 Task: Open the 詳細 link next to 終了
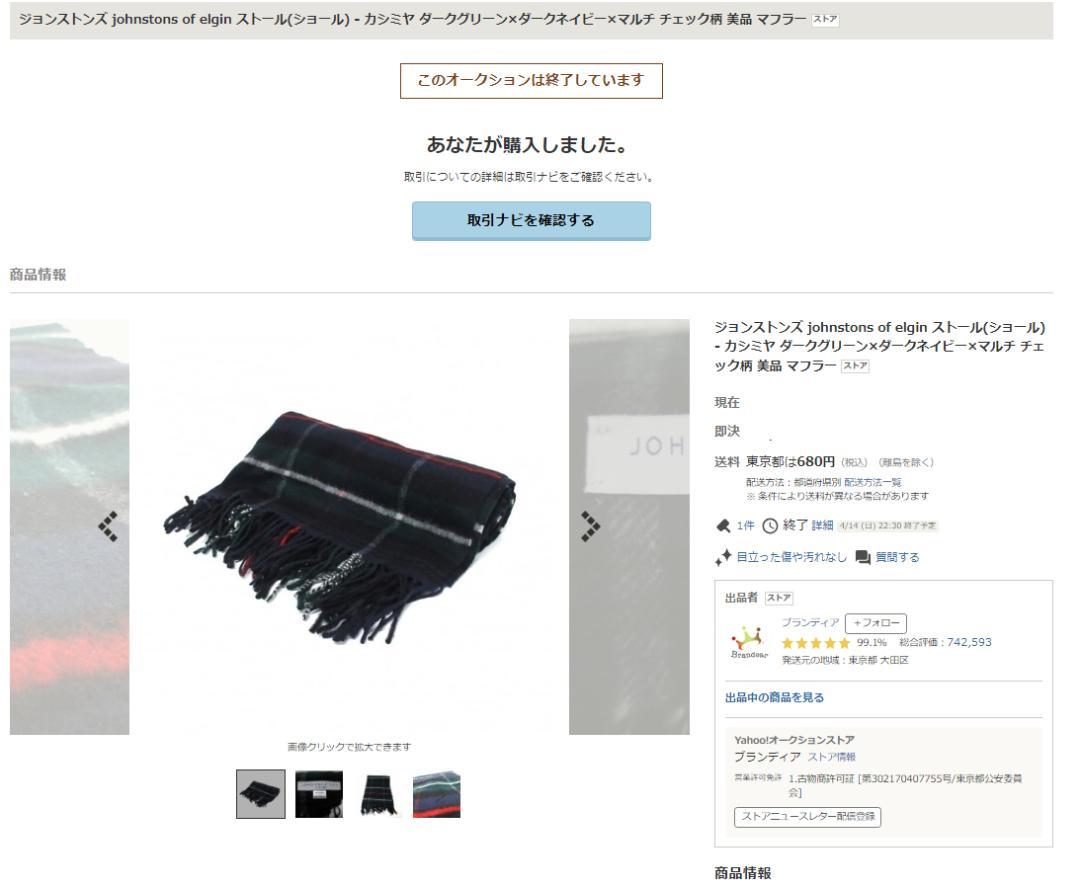(x=822, y=526)
